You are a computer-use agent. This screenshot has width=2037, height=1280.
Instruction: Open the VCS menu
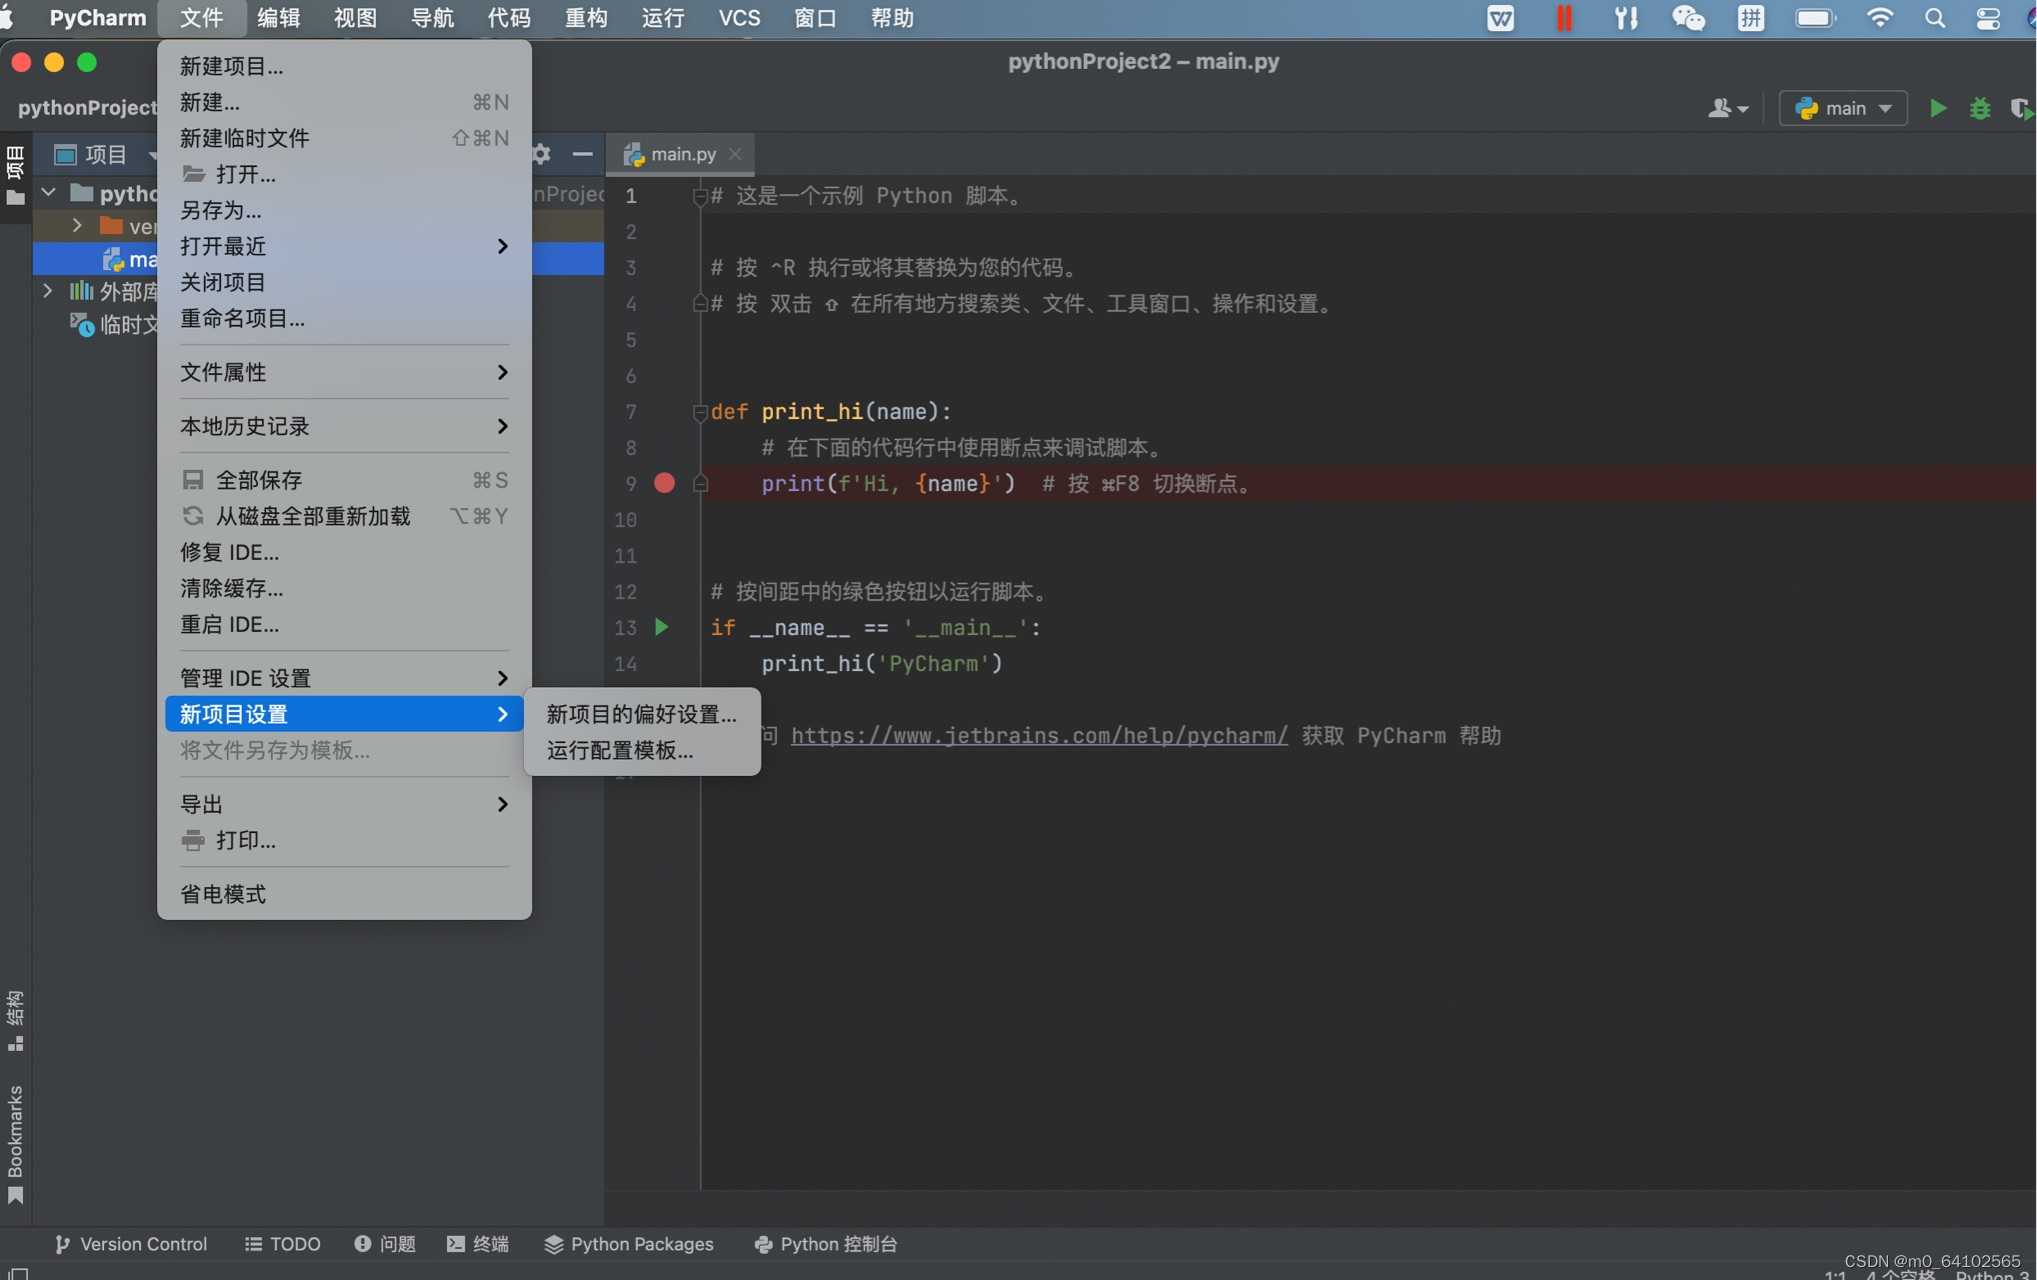pos(740,18)
